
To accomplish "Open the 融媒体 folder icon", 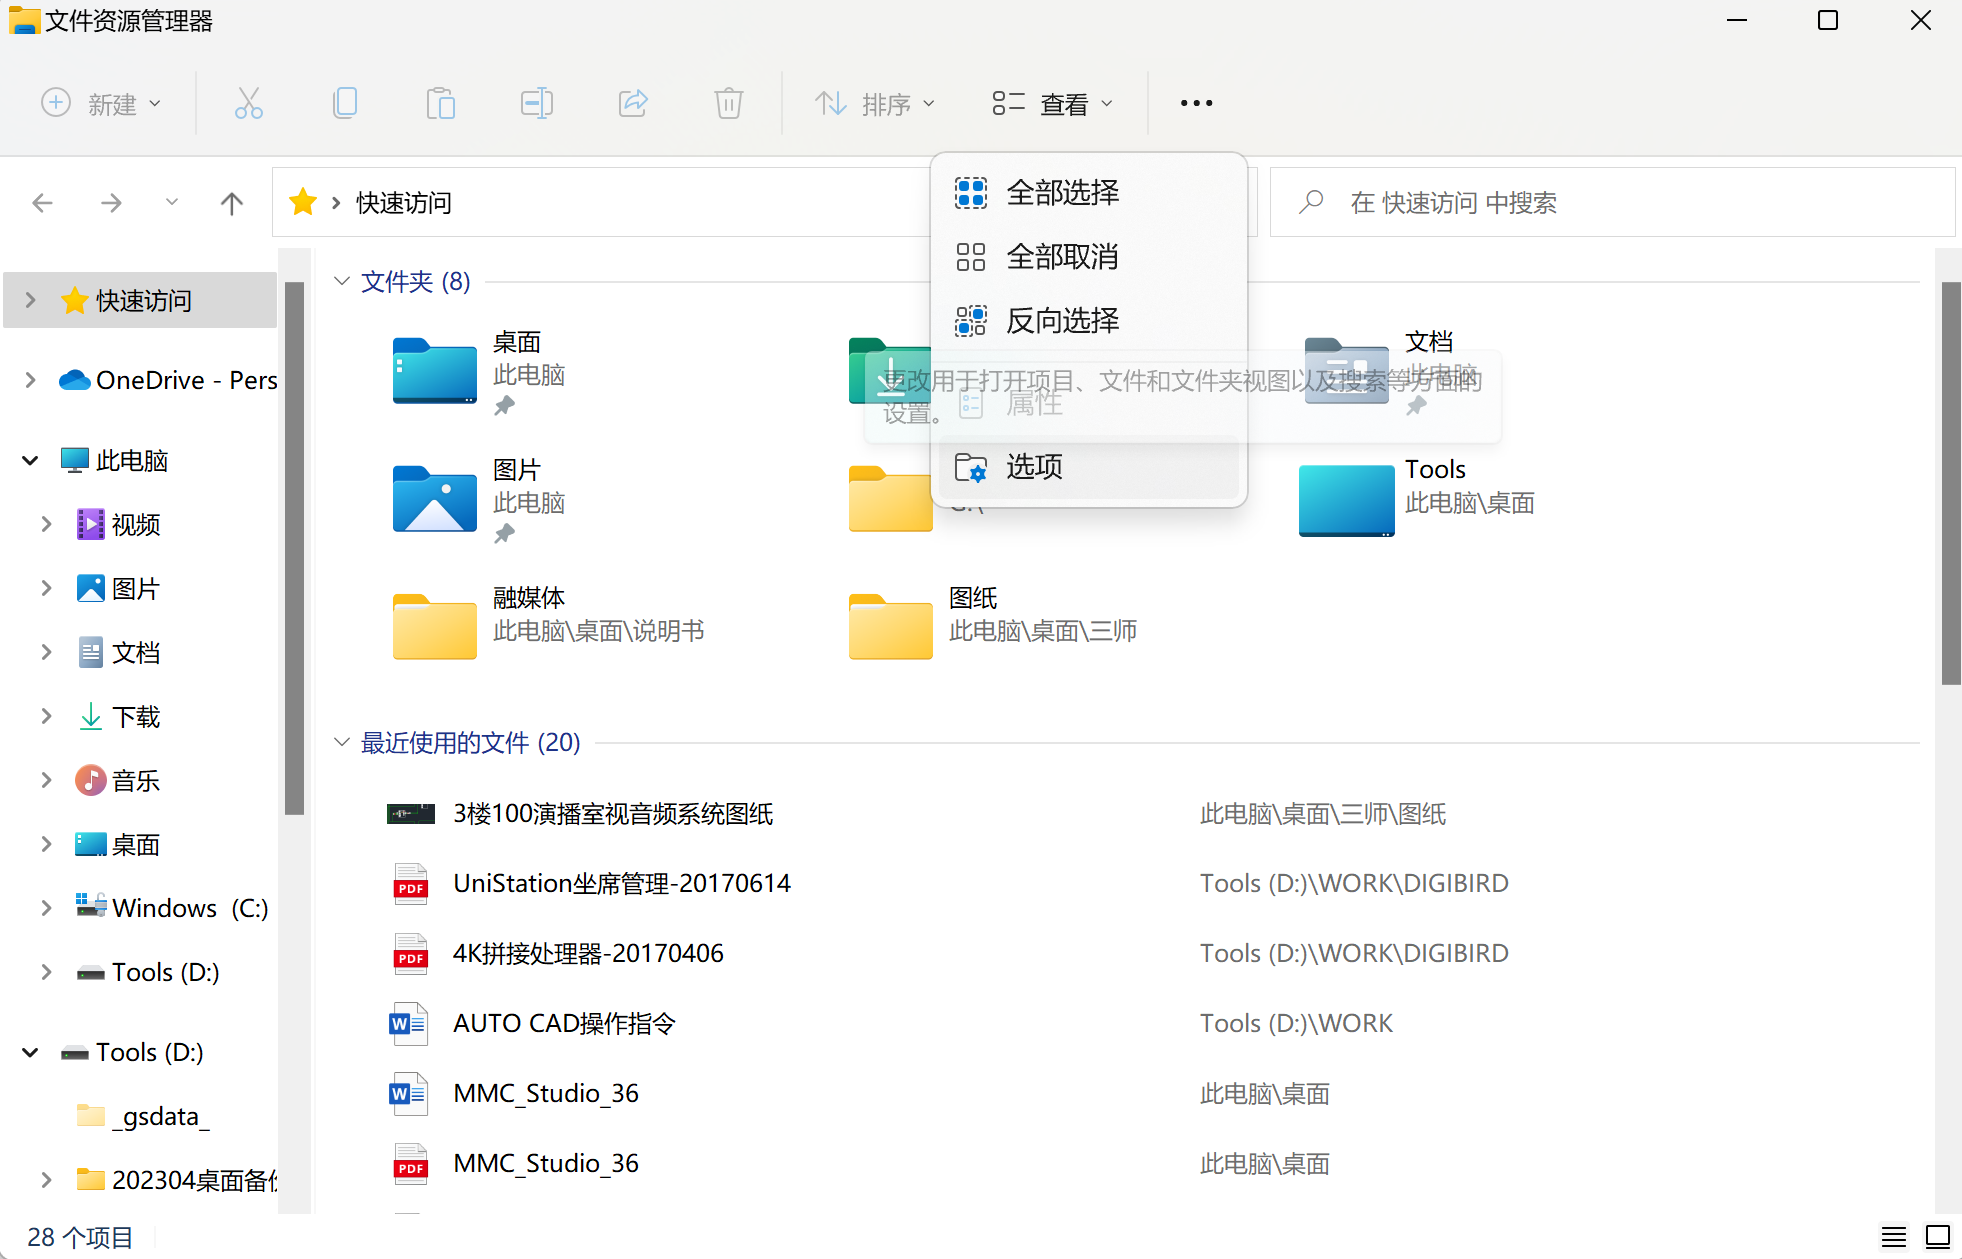I will (x=435, y=627).
